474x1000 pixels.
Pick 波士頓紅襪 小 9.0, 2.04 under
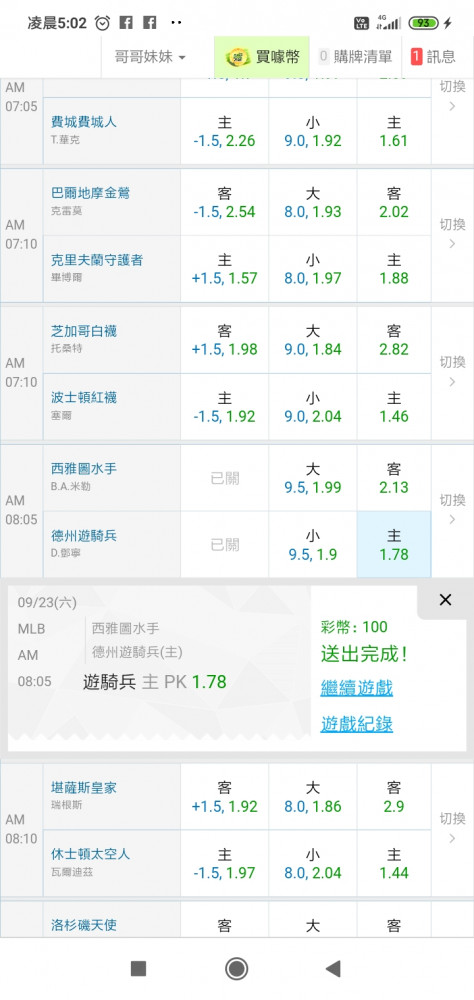313,407
